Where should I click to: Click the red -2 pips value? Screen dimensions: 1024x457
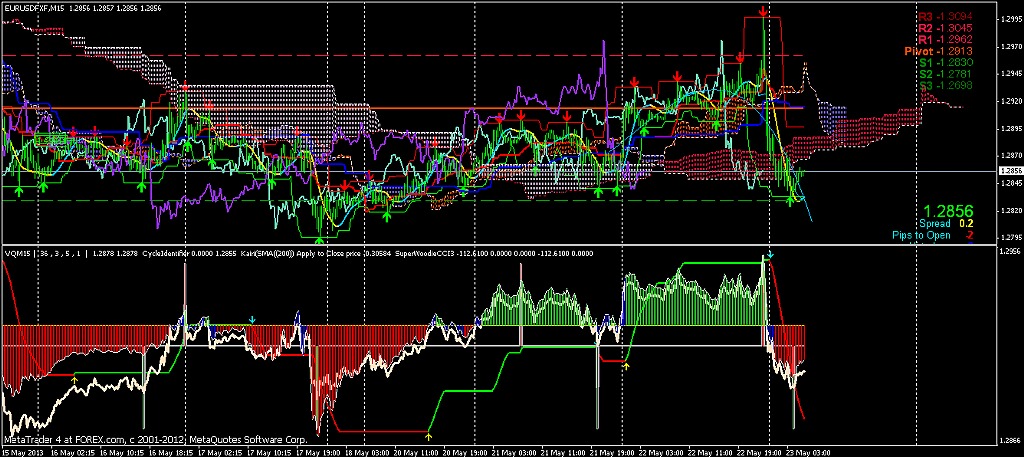970,236
